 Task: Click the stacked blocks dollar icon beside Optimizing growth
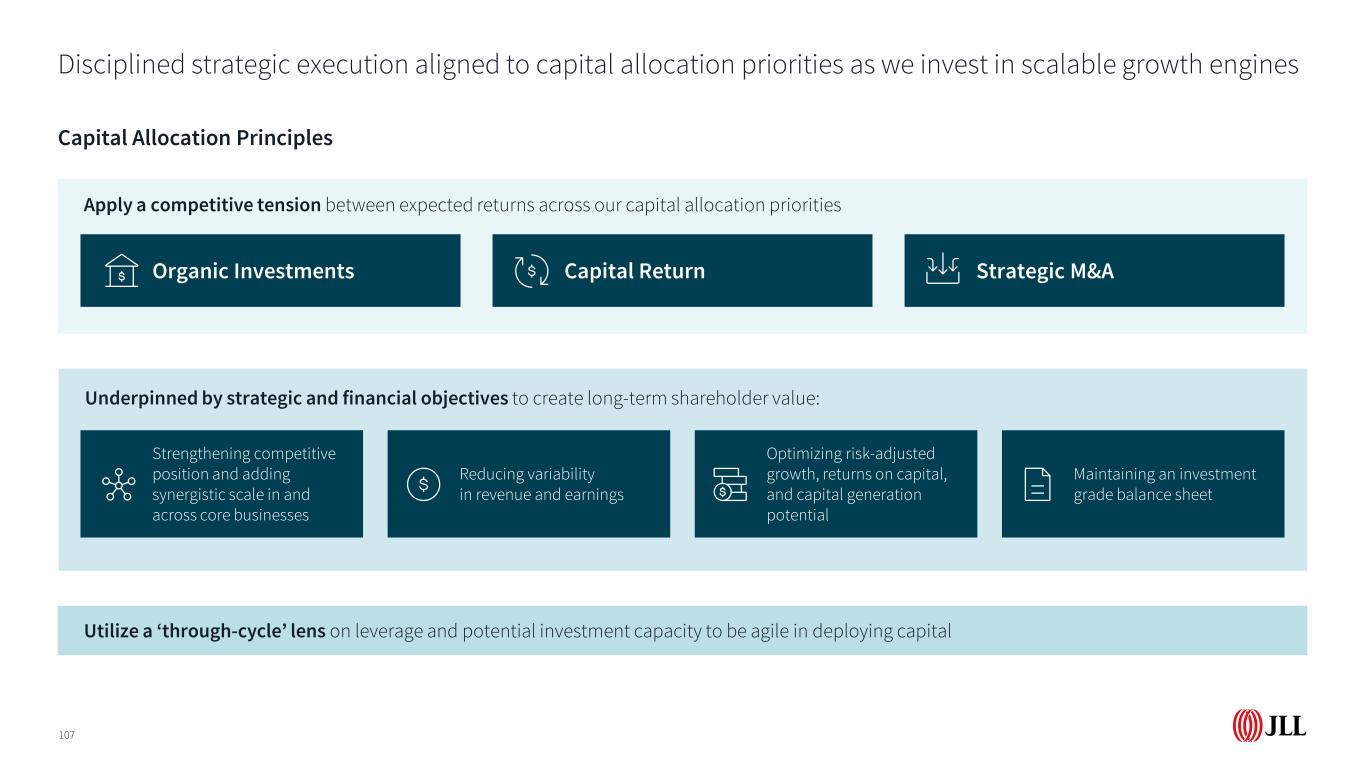click(729, 484)
